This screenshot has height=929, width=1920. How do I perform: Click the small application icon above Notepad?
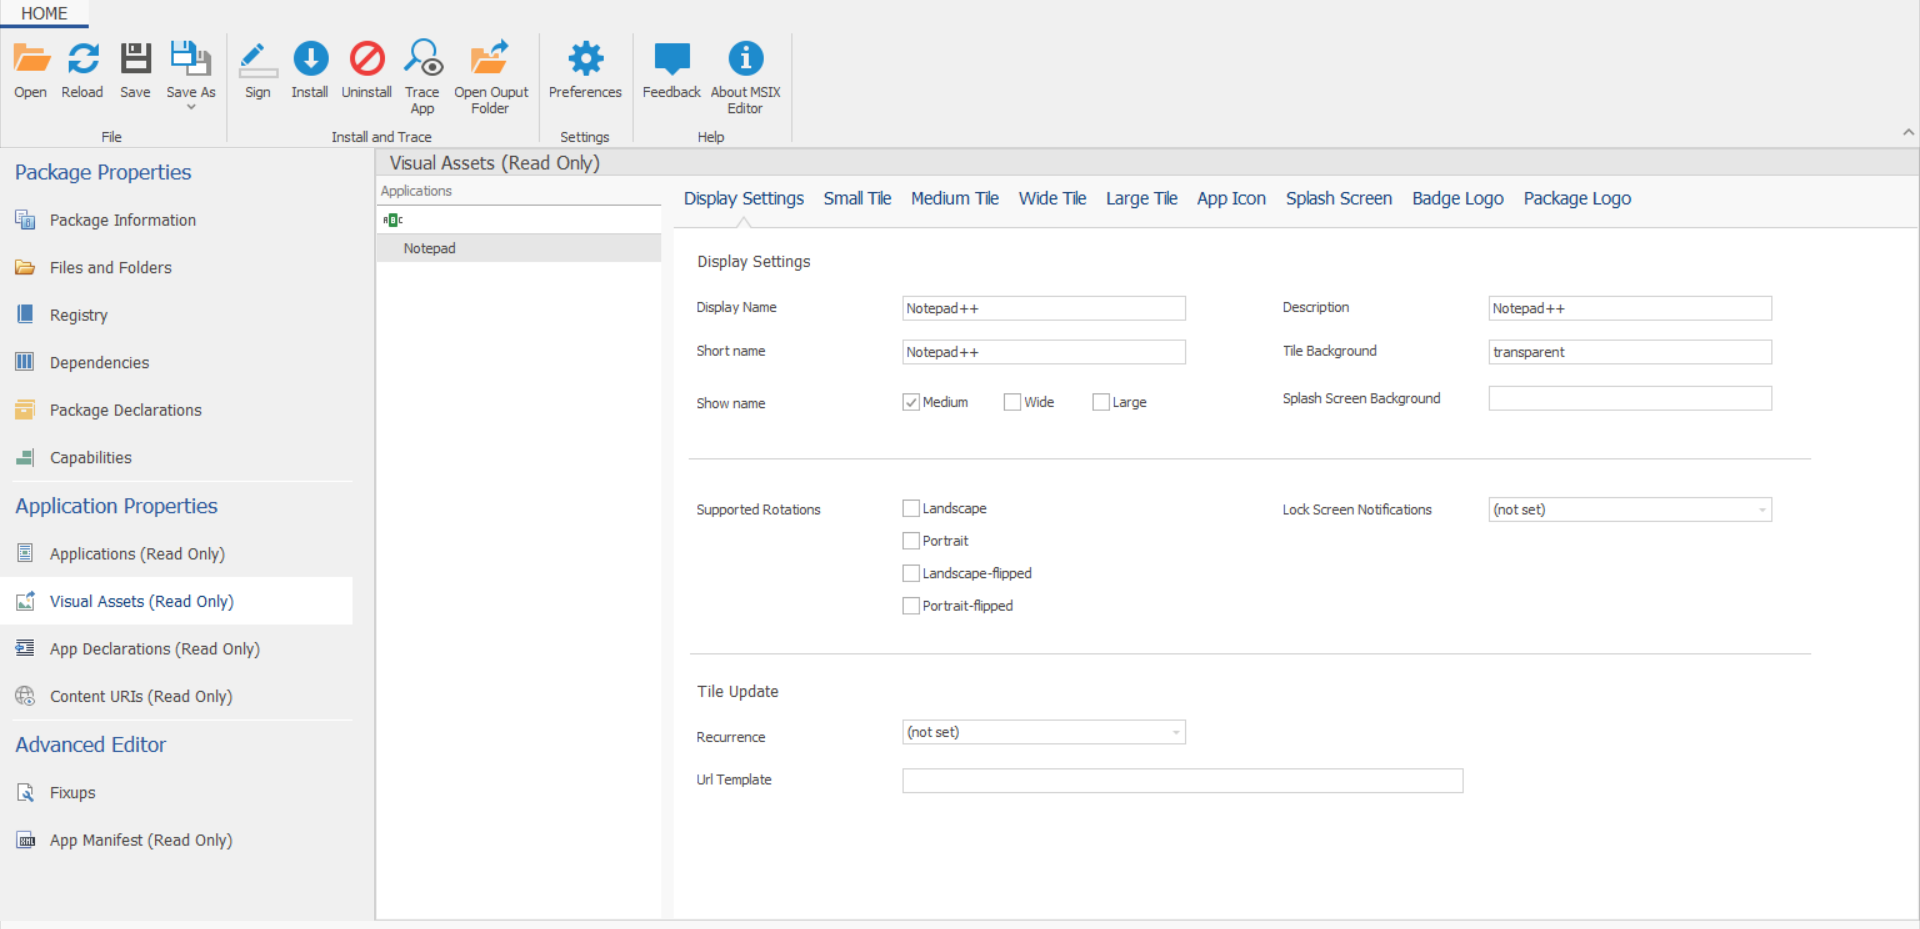point(393,220)
